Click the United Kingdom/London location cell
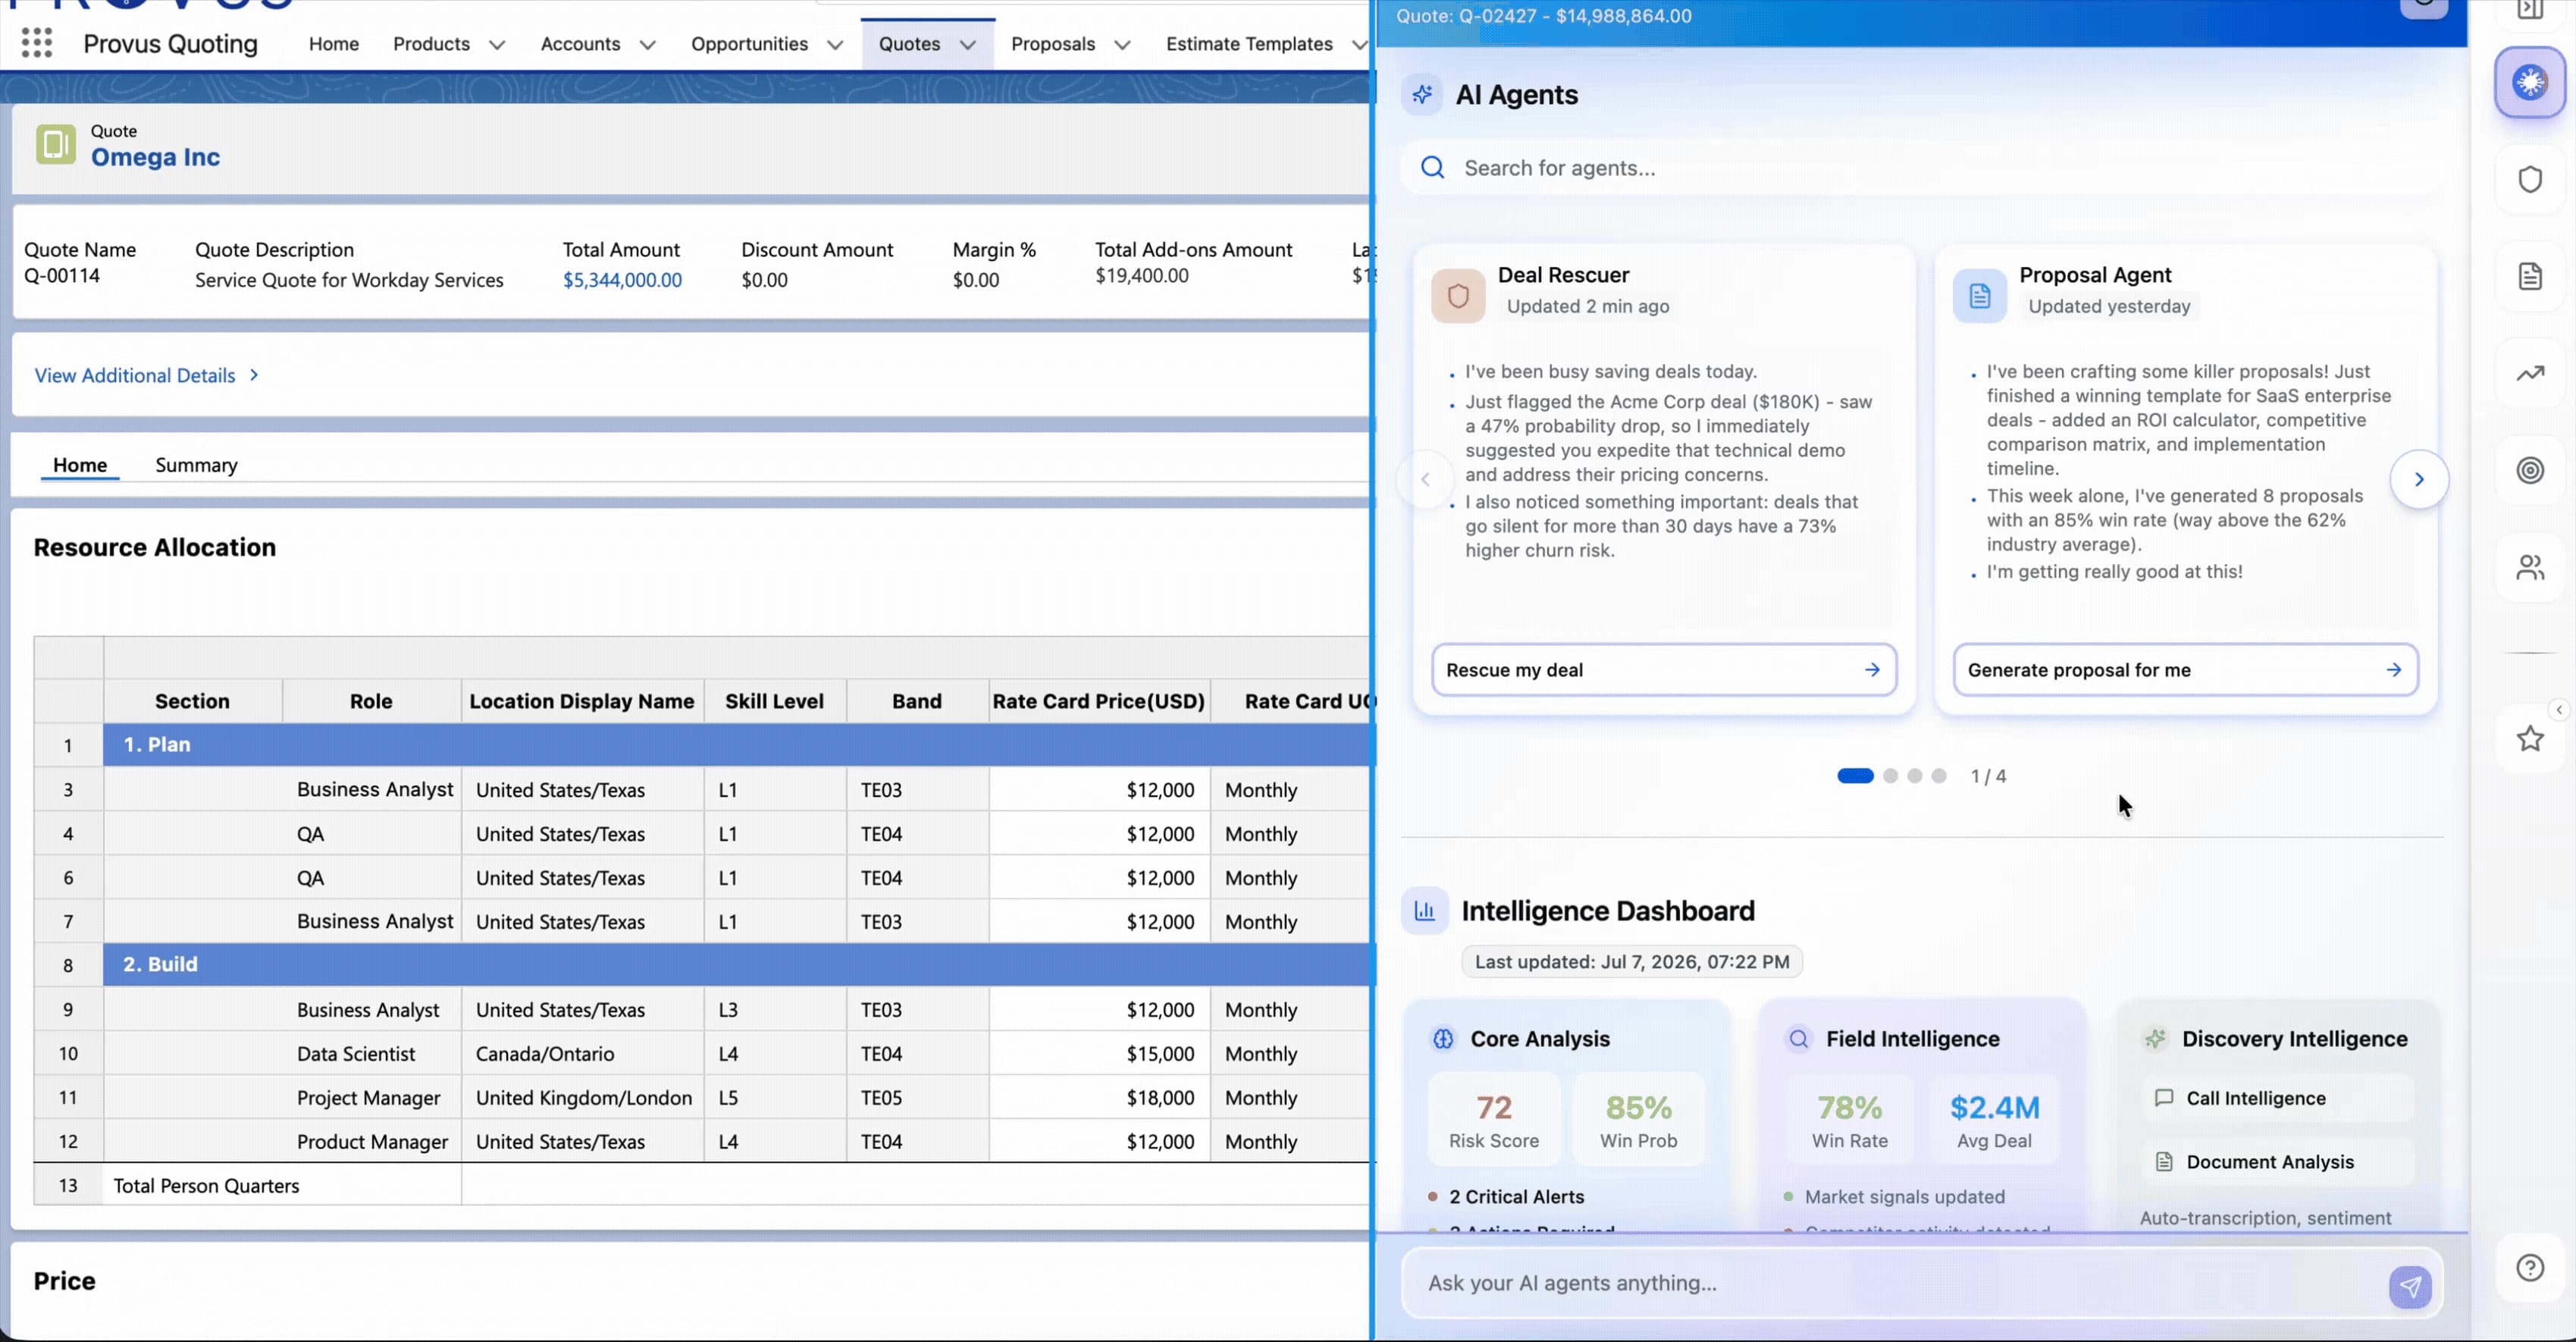The width and height of the screenshot is (2576, 1342). click(583, 1098)
